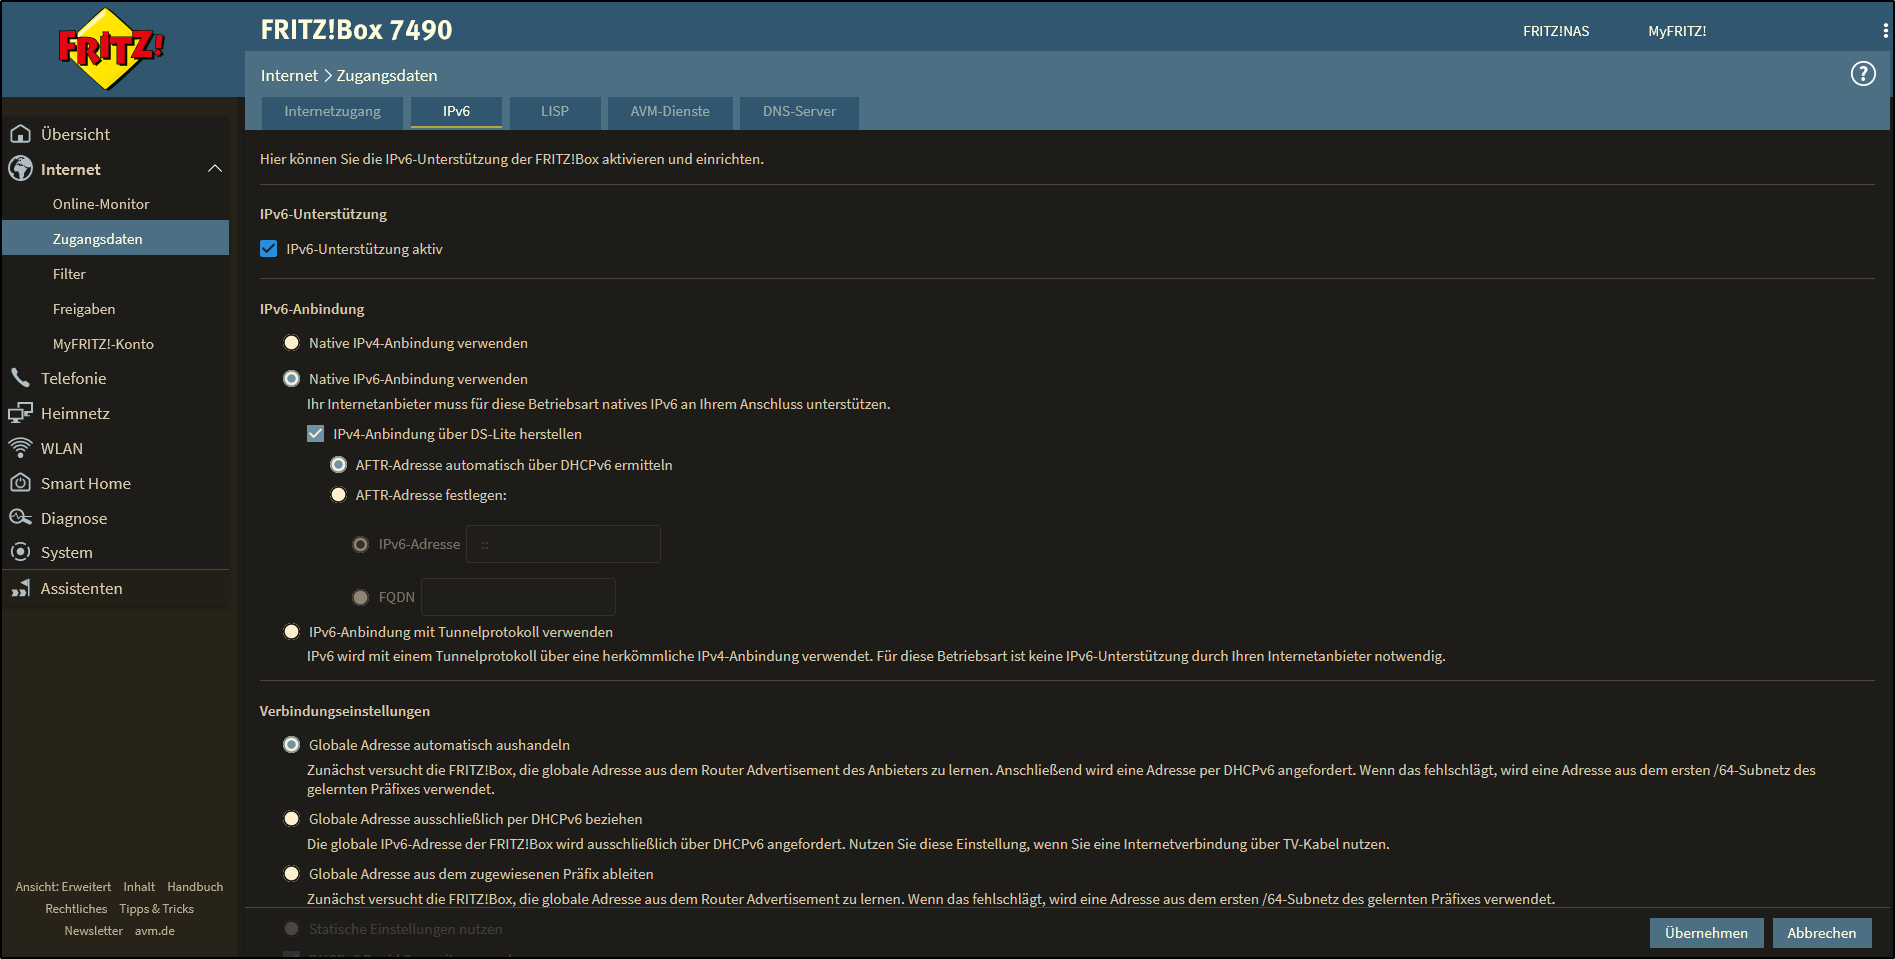Viewport: 1895px width, 959px height.
Task: Open the Rechtliches footer link
Action: click(76, 909)
